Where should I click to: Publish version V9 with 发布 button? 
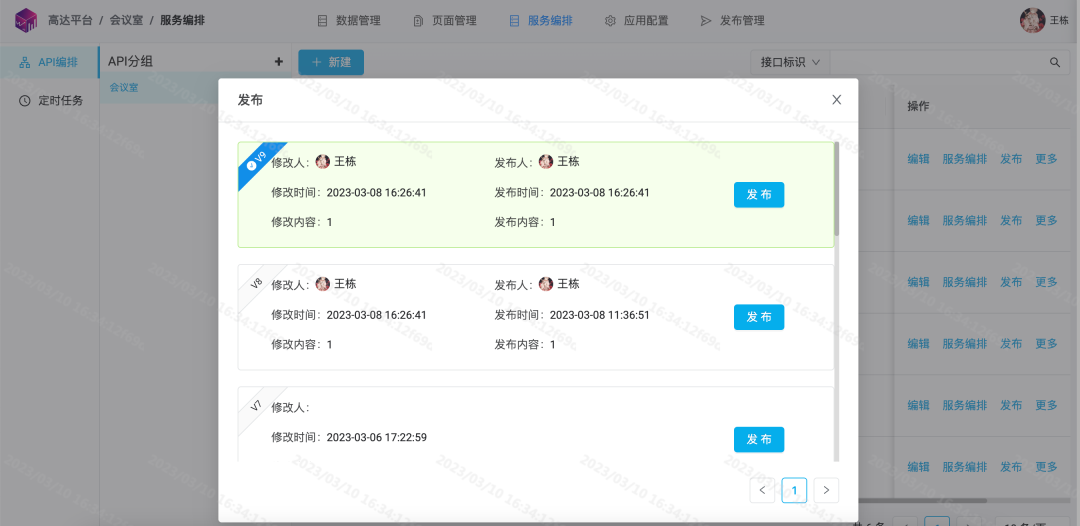tap(759, 195)
